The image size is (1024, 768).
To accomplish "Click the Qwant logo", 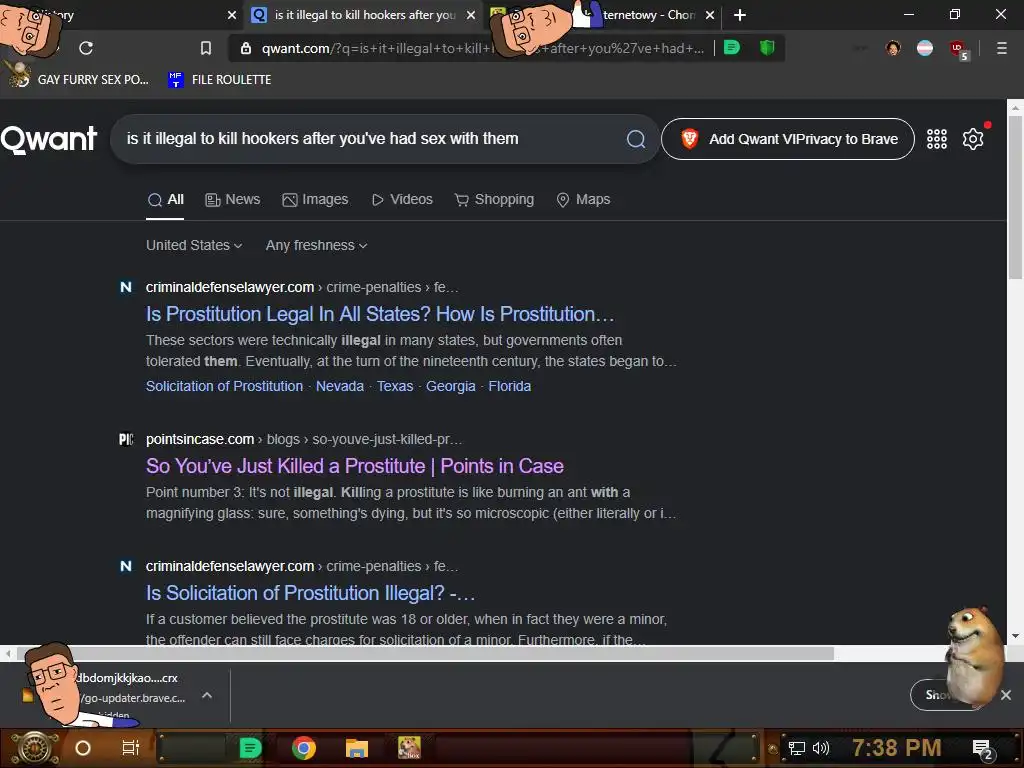I will pyautogui.click(x=49, y=139).
